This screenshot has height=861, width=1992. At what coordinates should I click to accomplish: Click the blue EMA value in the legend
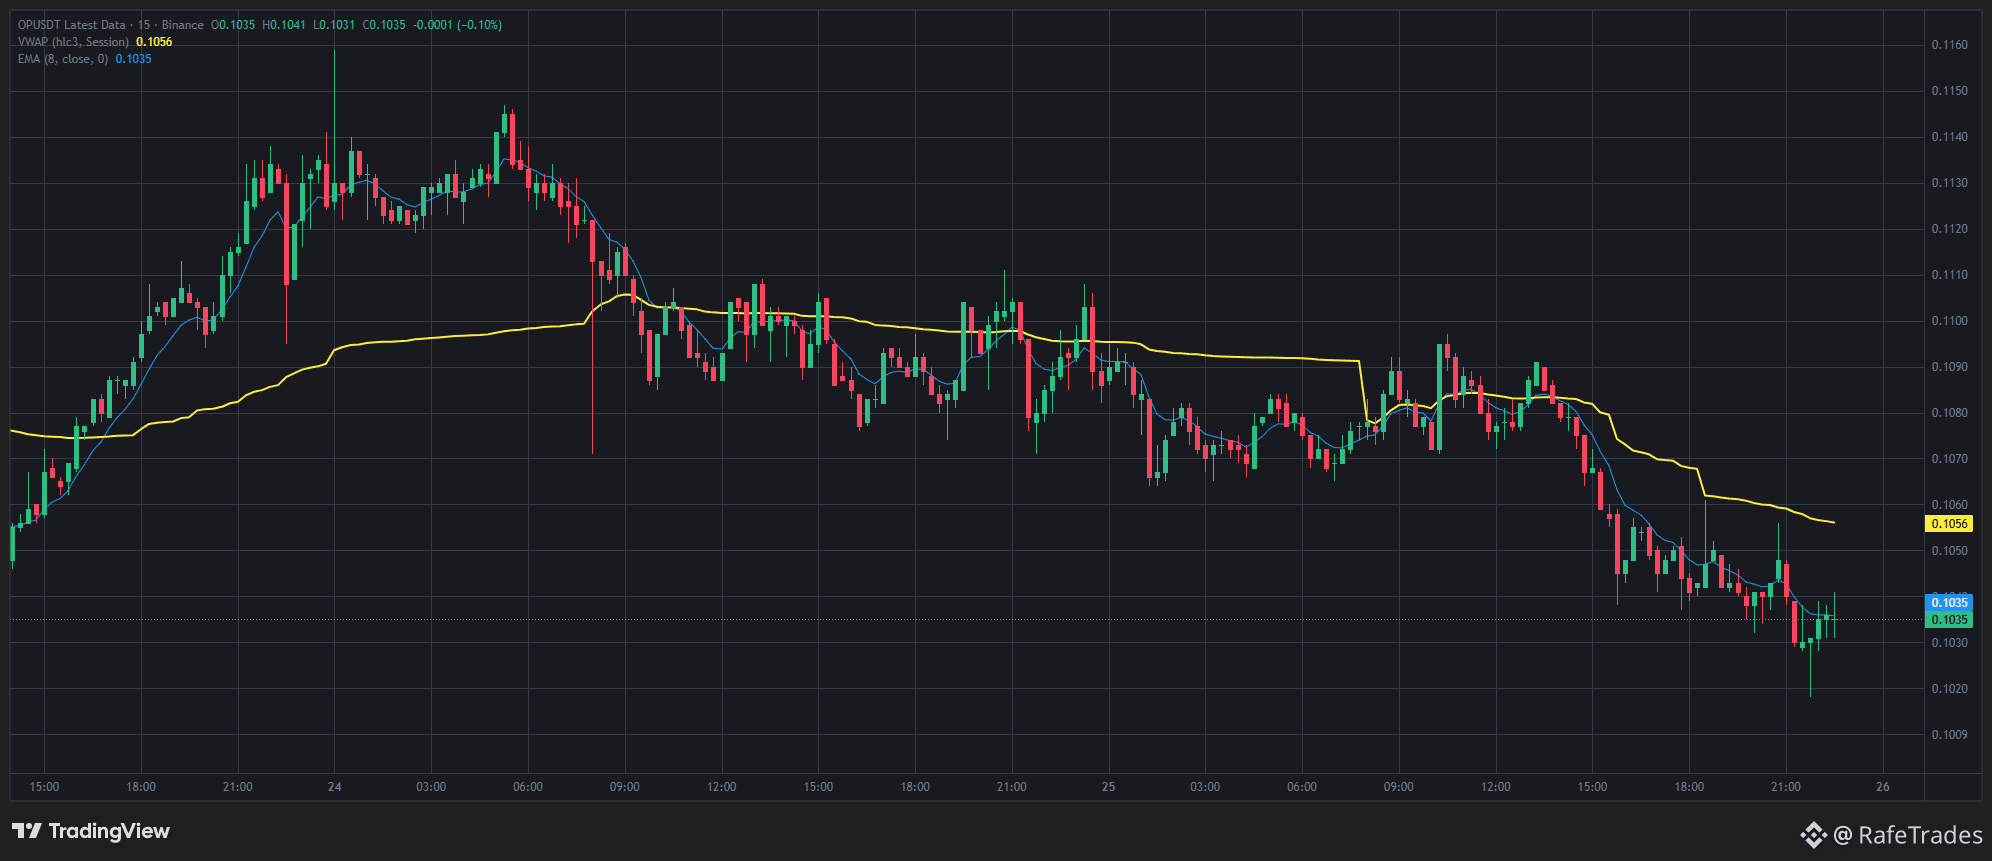[x=134, y=59]
